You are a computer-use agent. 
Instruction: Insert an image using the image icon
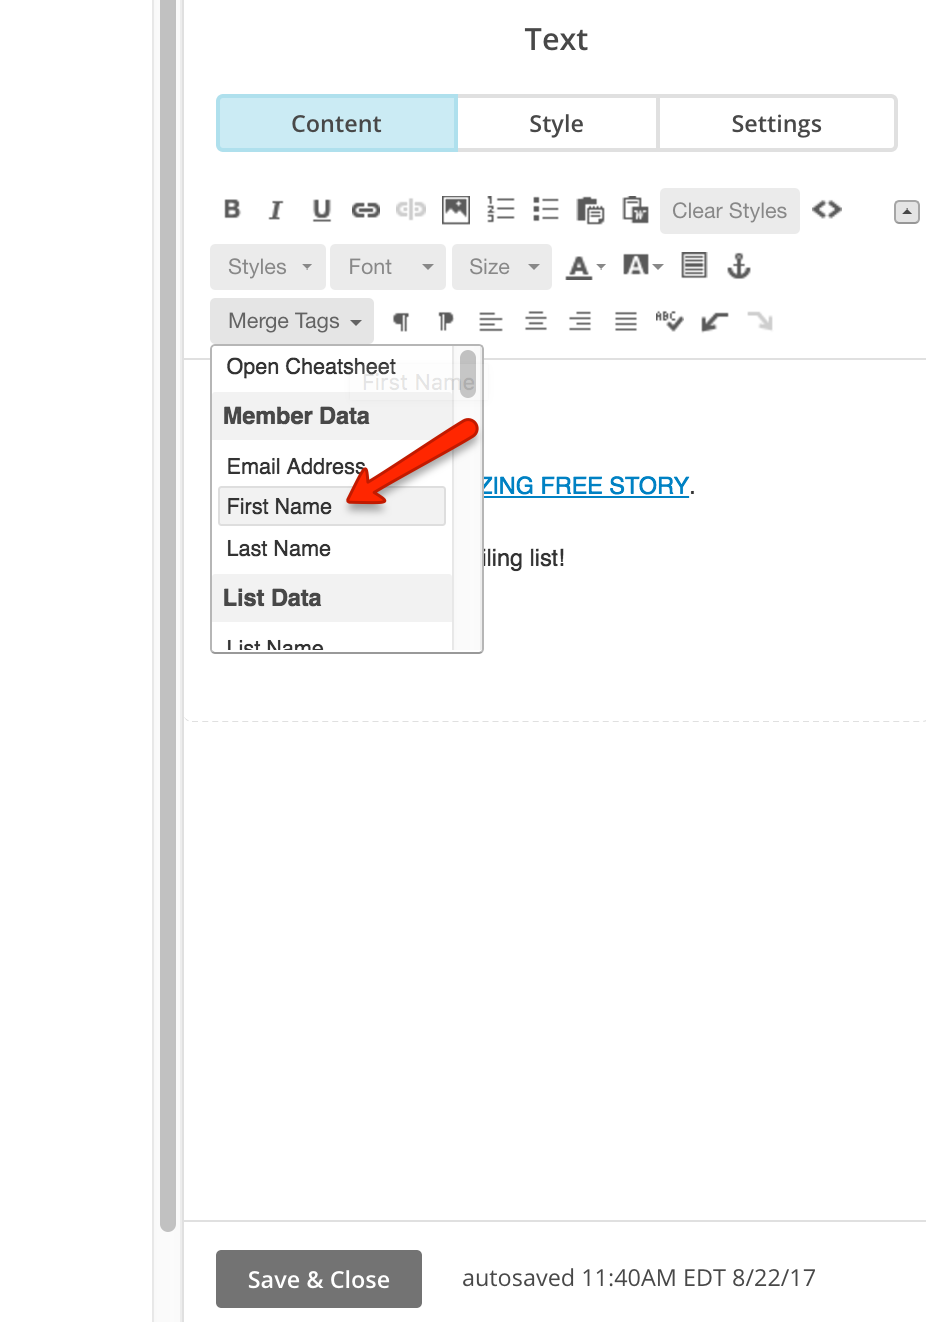[456, 209]
